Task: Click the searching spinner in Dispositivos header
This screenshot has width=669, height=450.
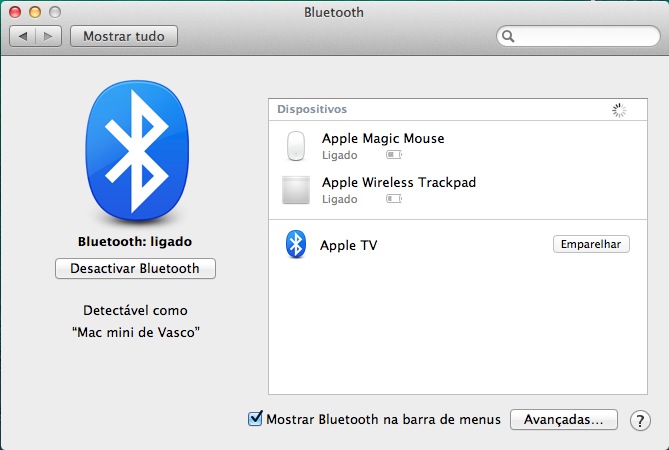Action: 619,110
